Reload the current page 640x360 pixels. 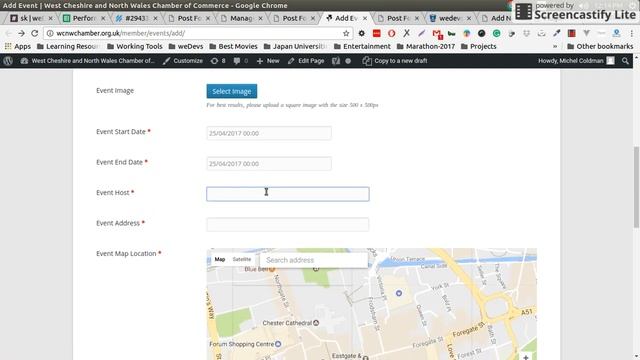35,33
